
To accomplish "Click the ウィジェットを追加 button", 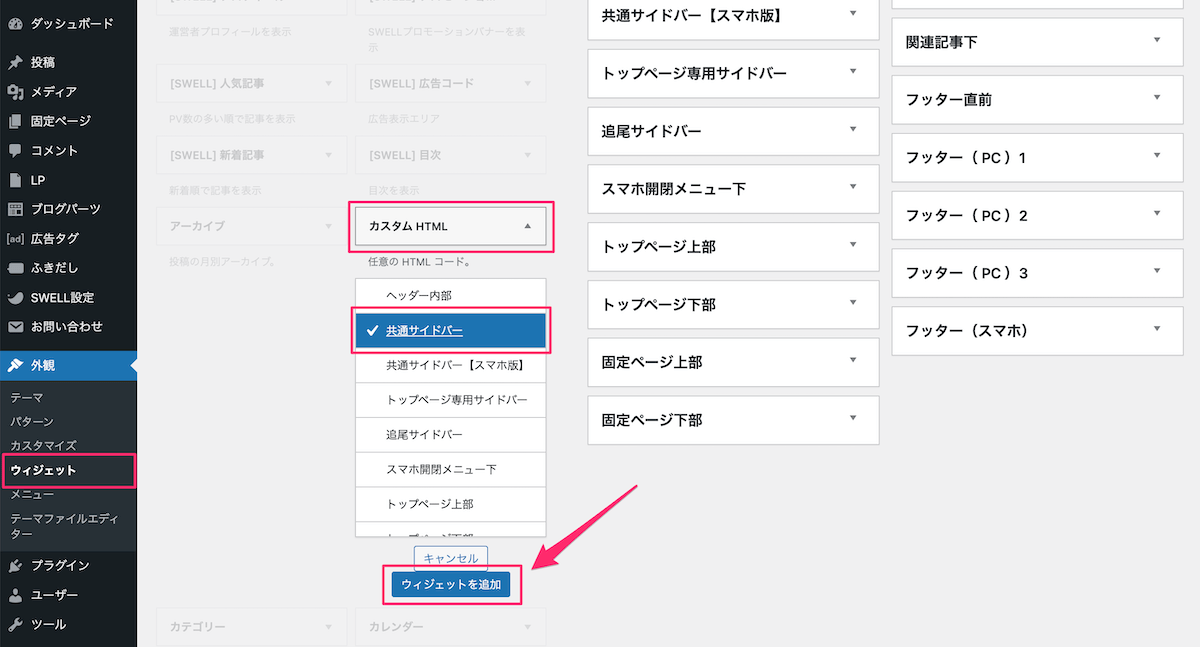I will pos(450,584).
